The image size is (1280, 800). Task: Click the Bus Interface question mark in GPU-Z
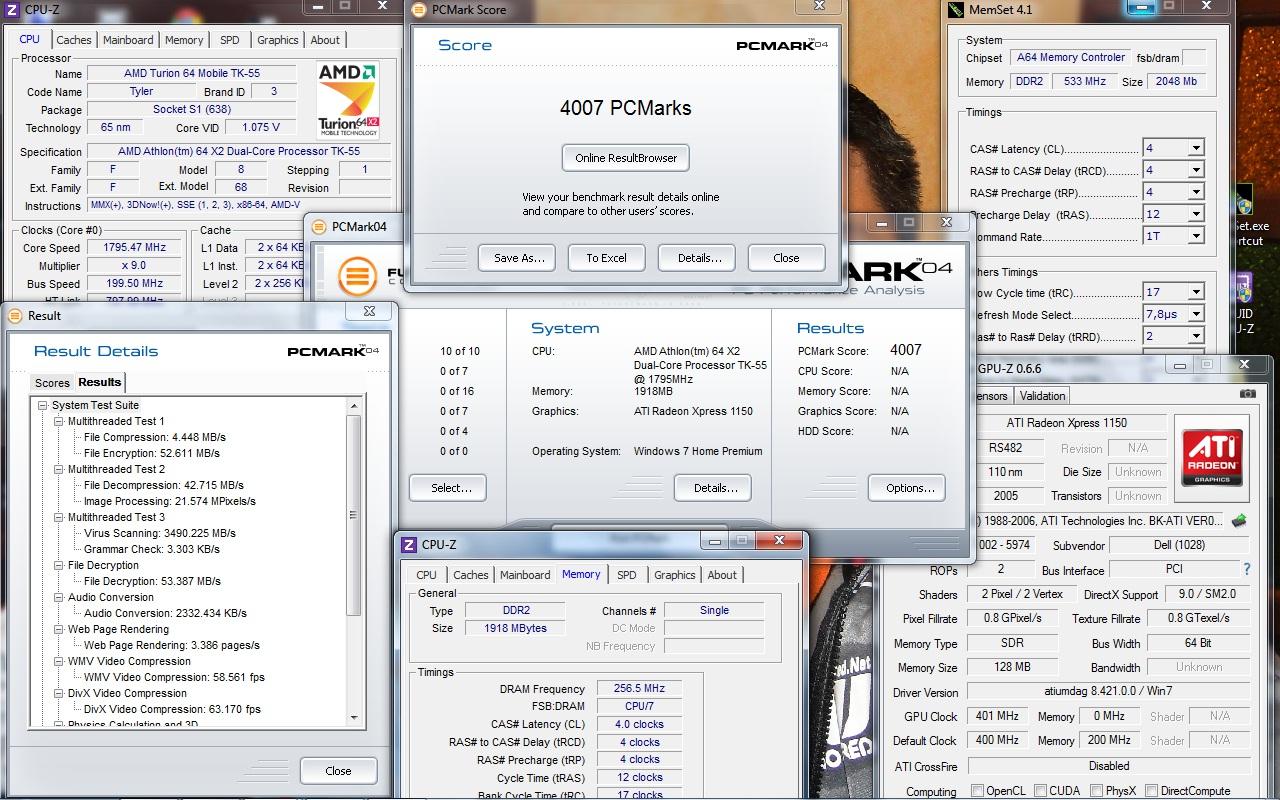tap(1247, 569)
